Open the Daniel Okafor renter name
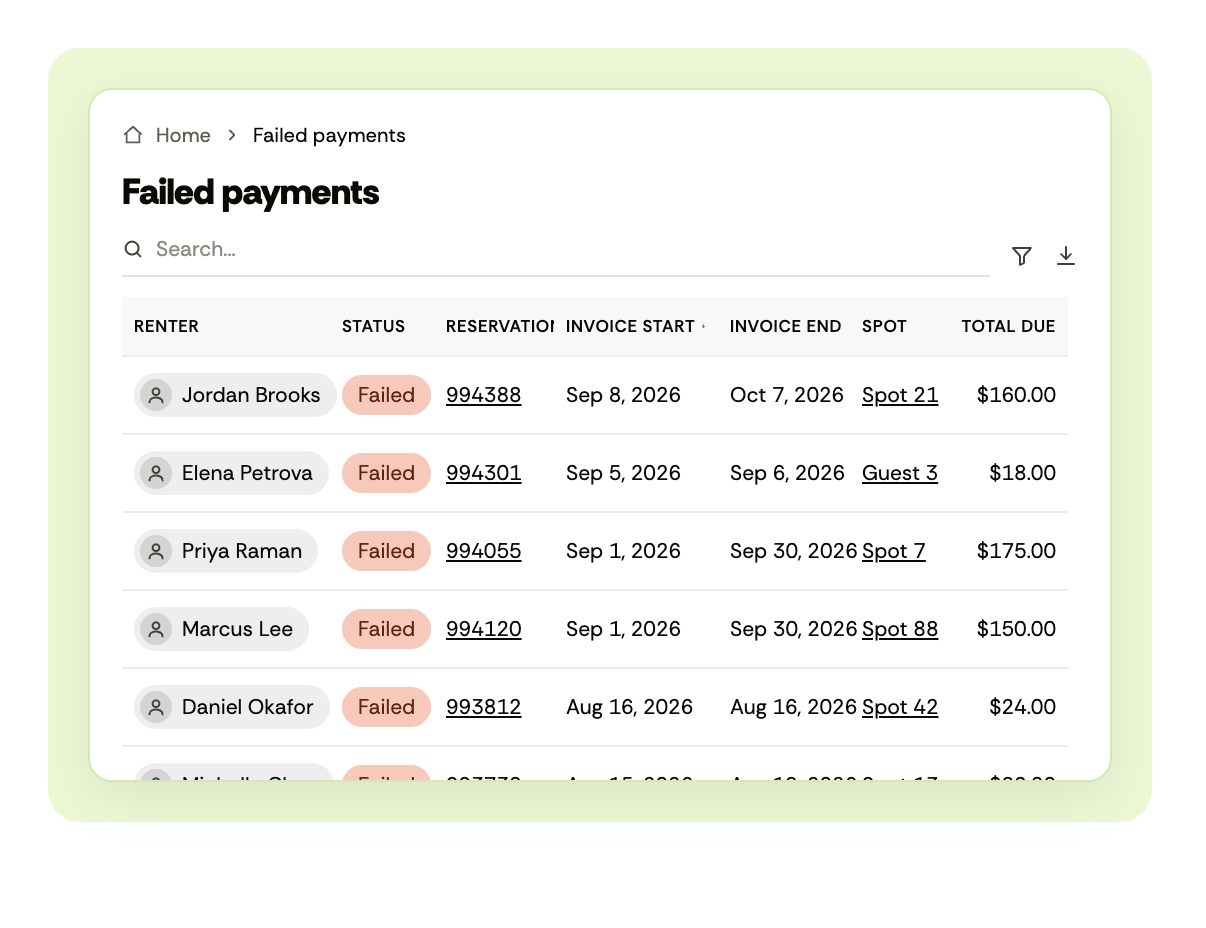 (248, 707)
